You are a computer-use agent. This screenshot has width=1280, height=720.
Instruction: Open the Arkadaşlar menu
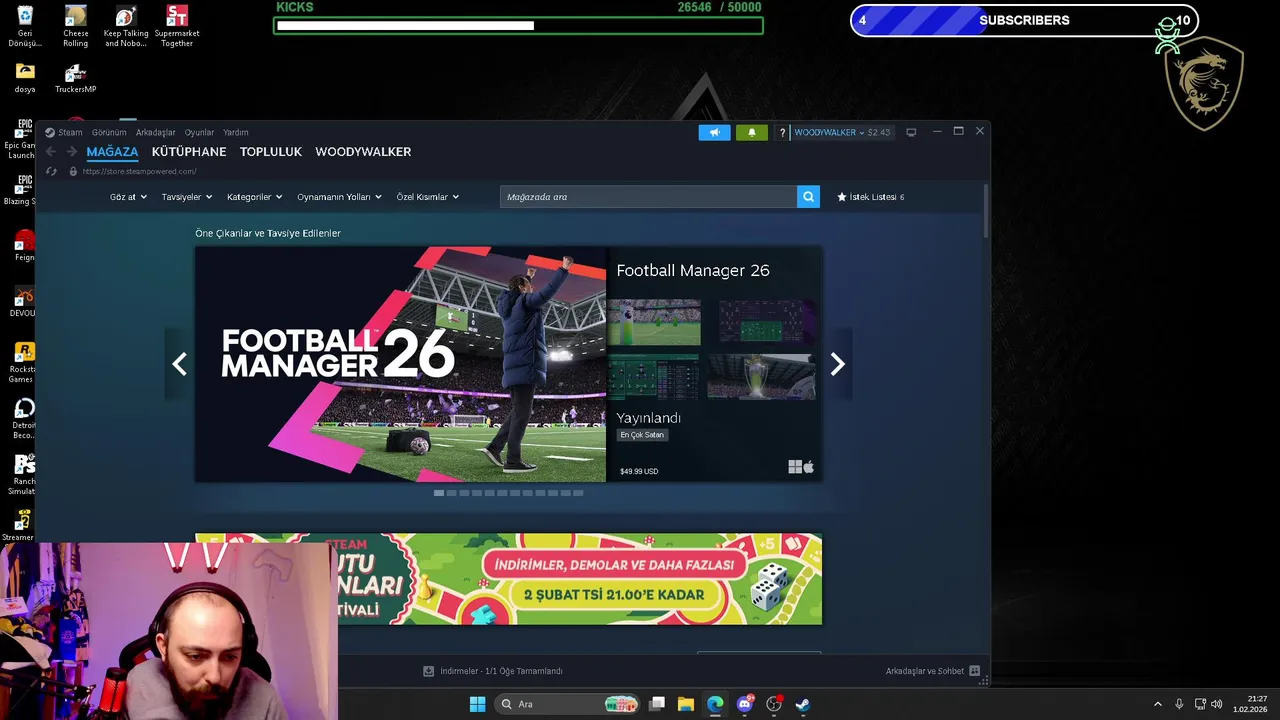click(155, 132)
